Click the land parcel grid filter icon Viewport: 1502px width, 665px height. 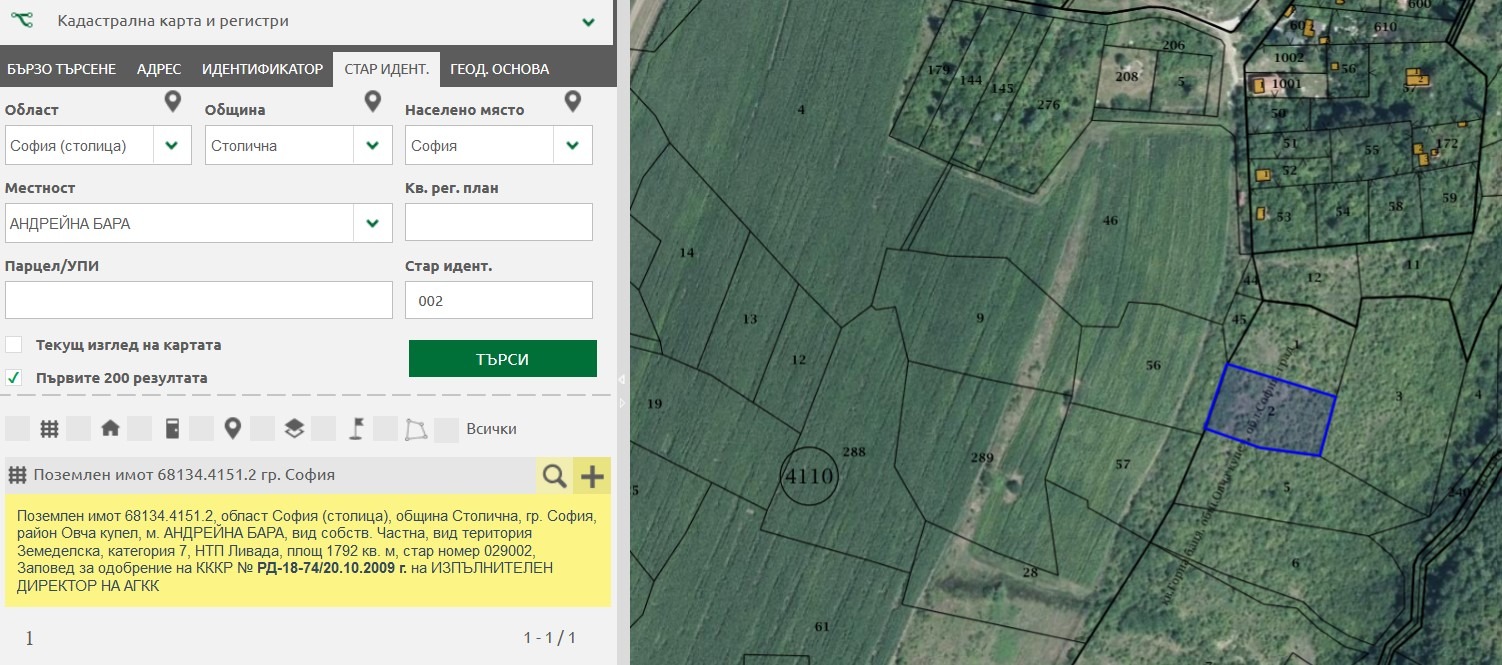tap(49, 429)
